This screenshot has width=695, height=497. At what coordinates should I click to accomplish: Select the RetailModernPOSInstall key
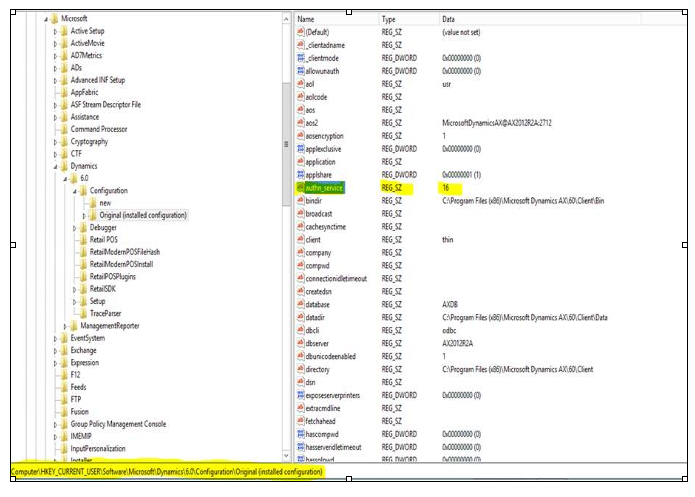pyautogui.click(x=121, y=264)
